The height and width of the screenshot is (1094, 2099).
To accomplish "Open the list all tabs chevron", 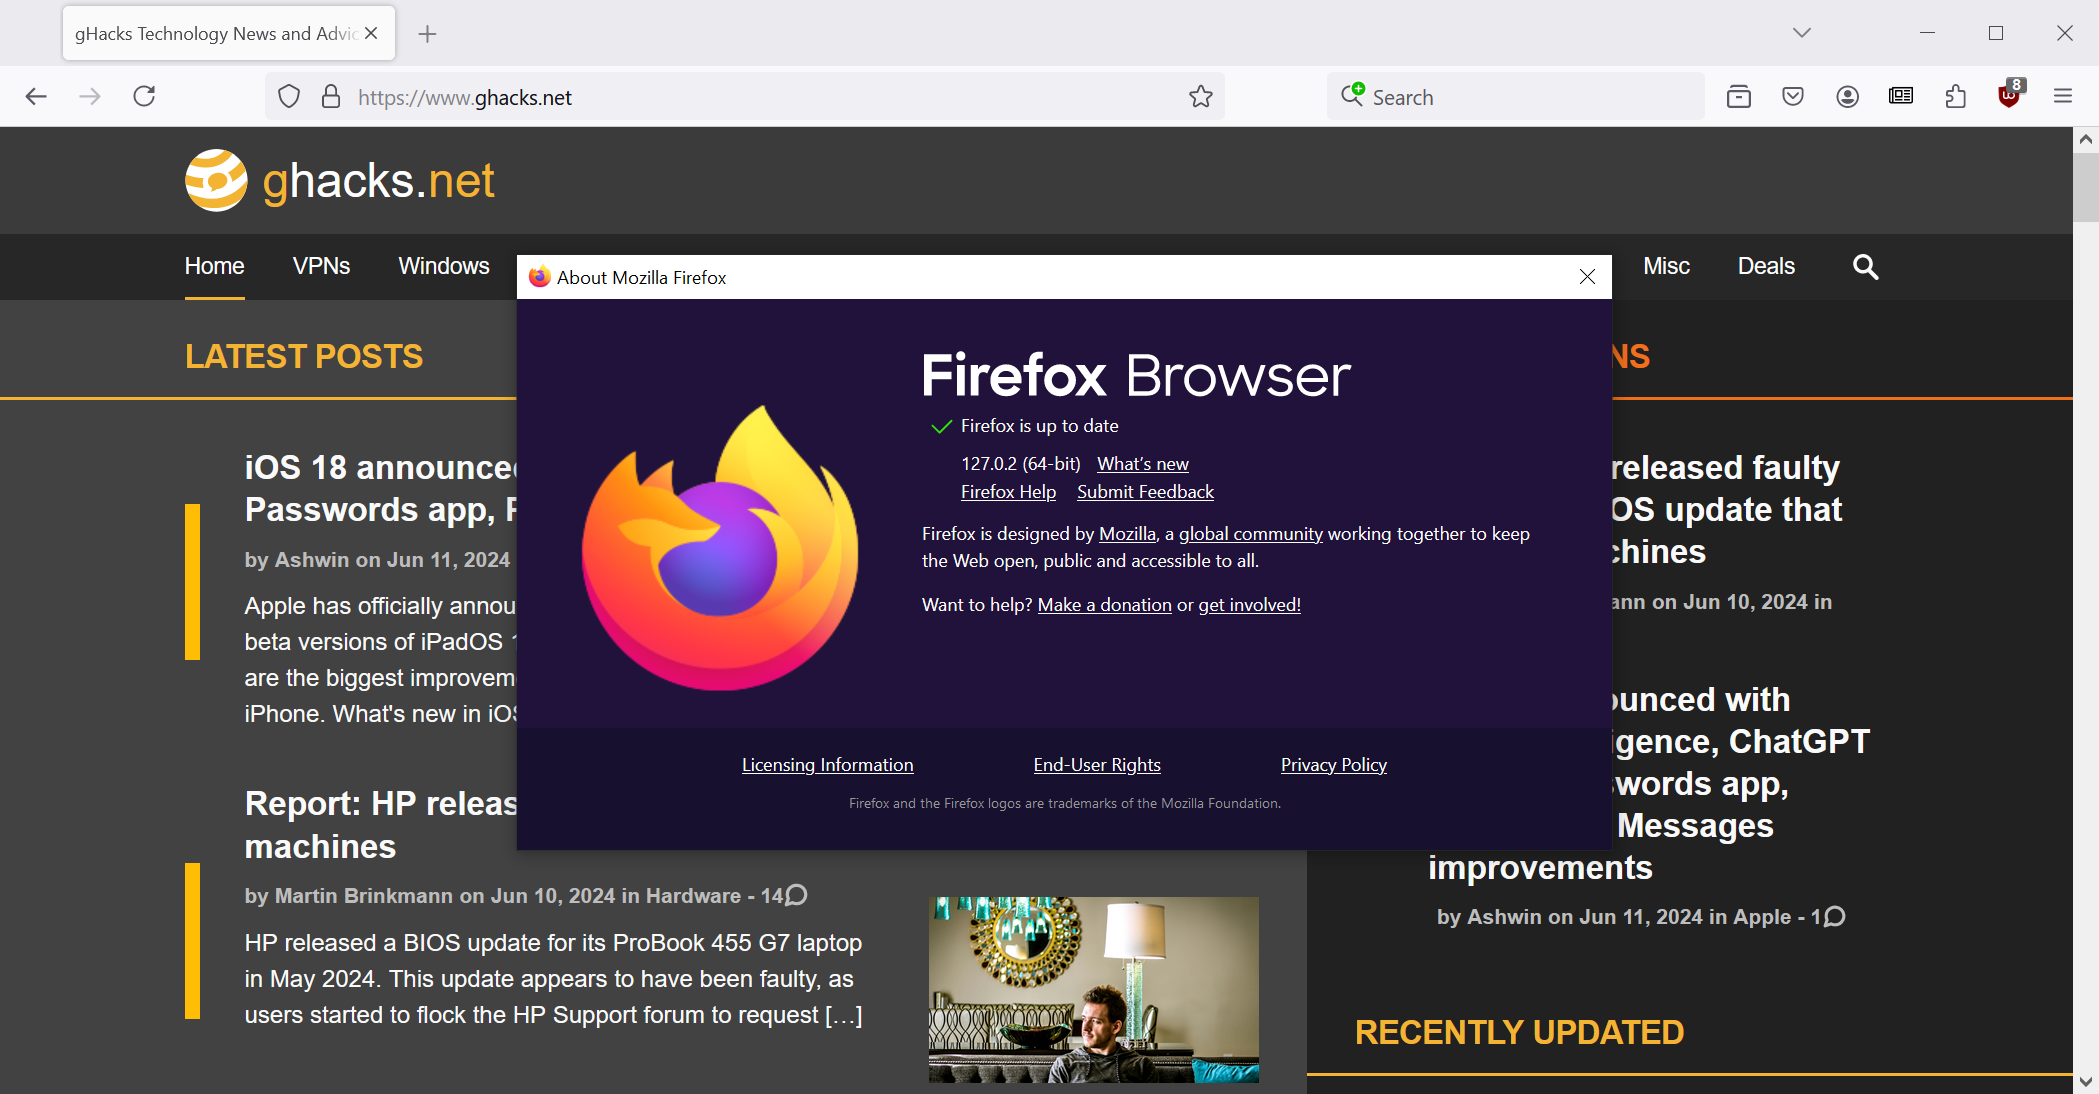I will coord(1800,32).
